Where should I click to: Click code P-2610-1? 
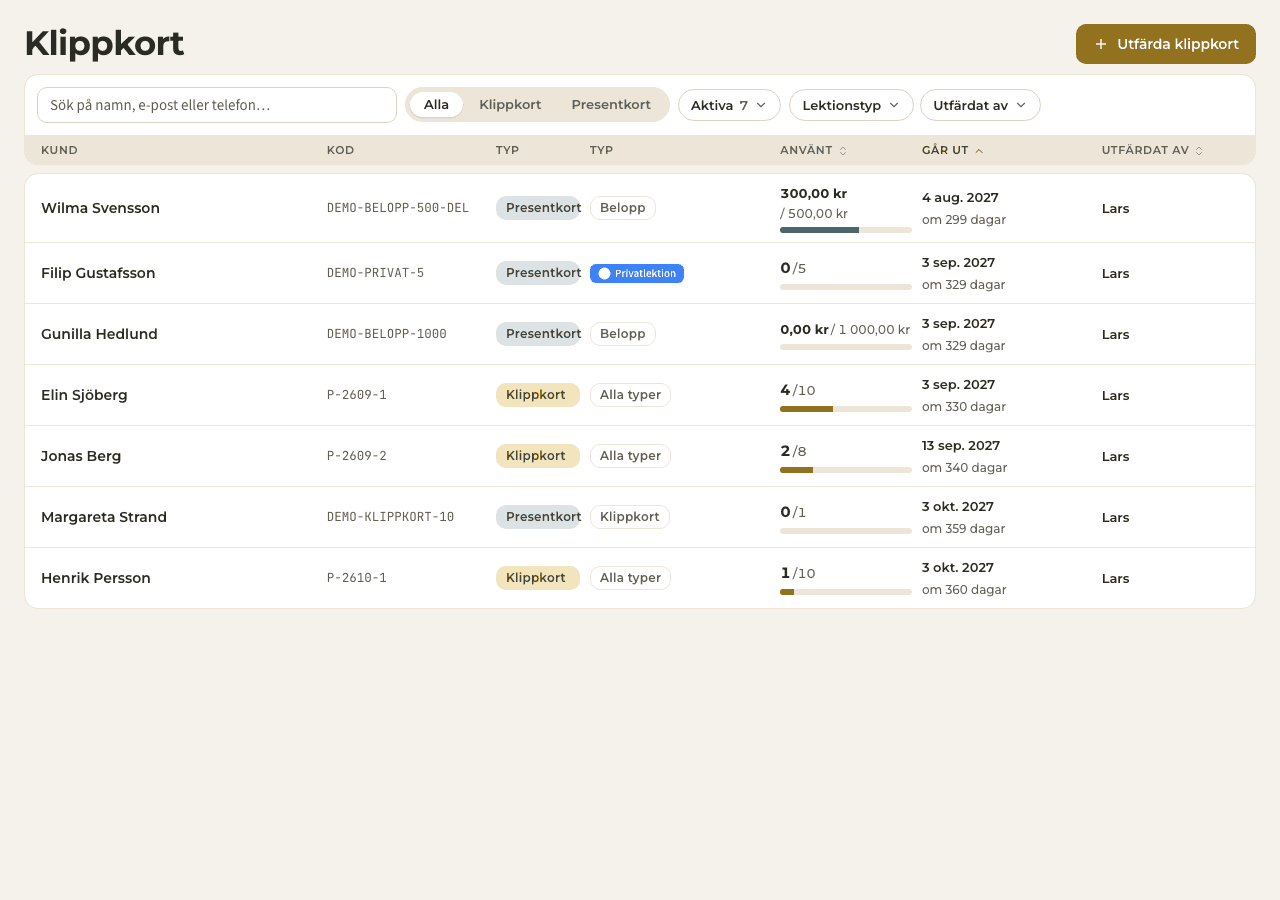coord(357,578)
